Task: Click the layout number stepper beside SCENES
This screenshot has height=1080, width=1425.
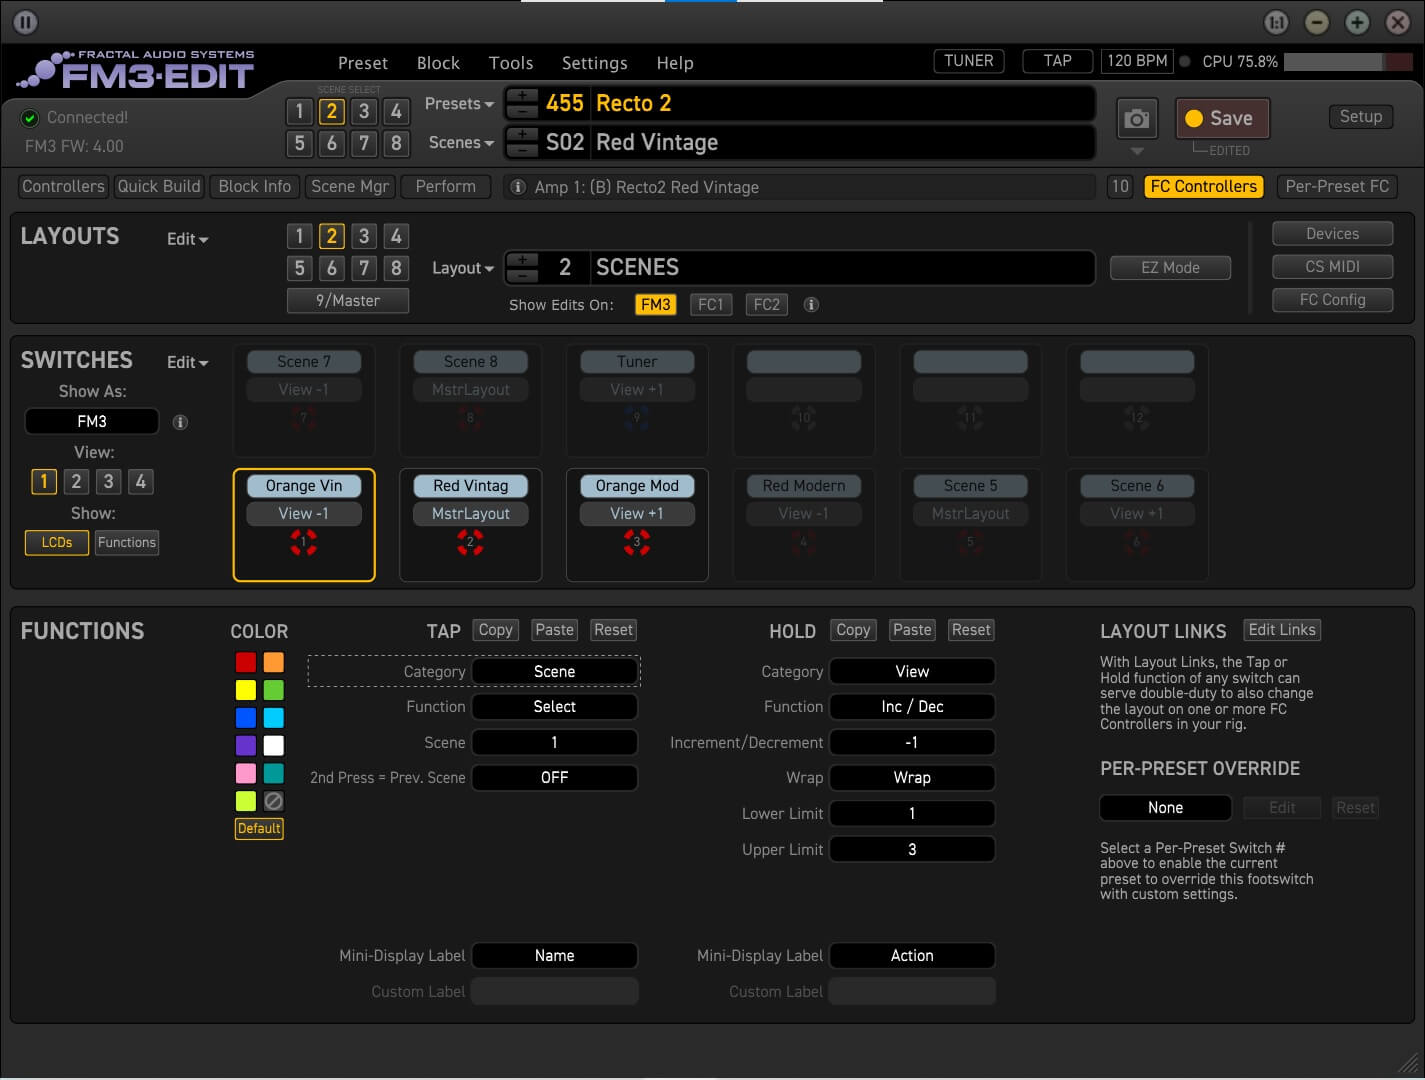Action: pos(522,267)
